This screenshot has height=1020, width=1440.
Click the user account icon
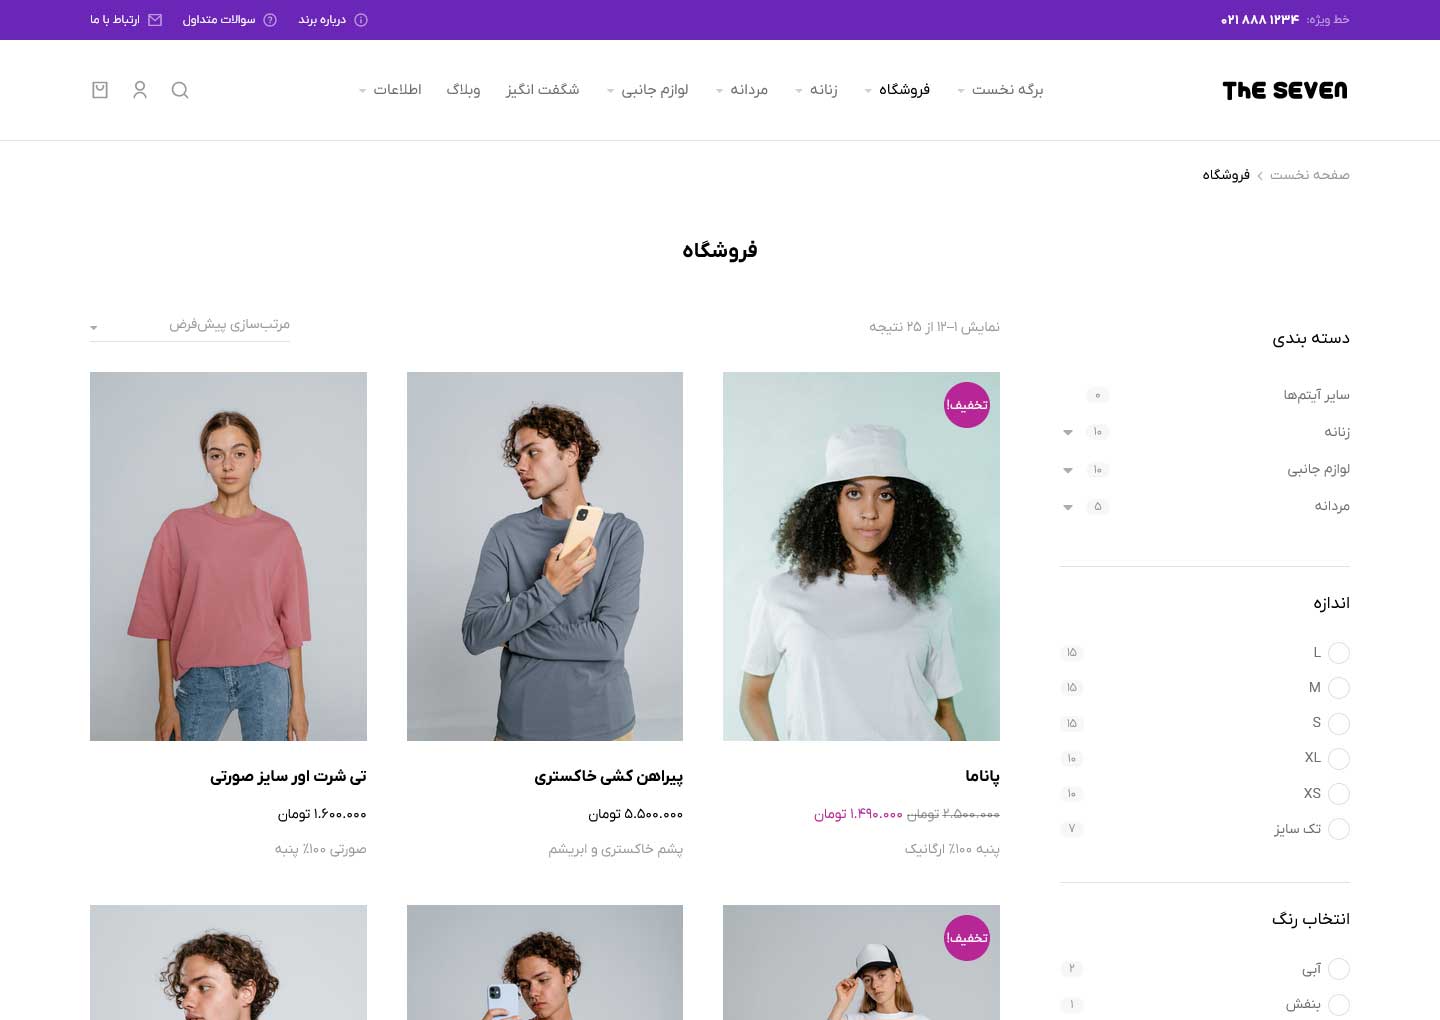(140, 90)
